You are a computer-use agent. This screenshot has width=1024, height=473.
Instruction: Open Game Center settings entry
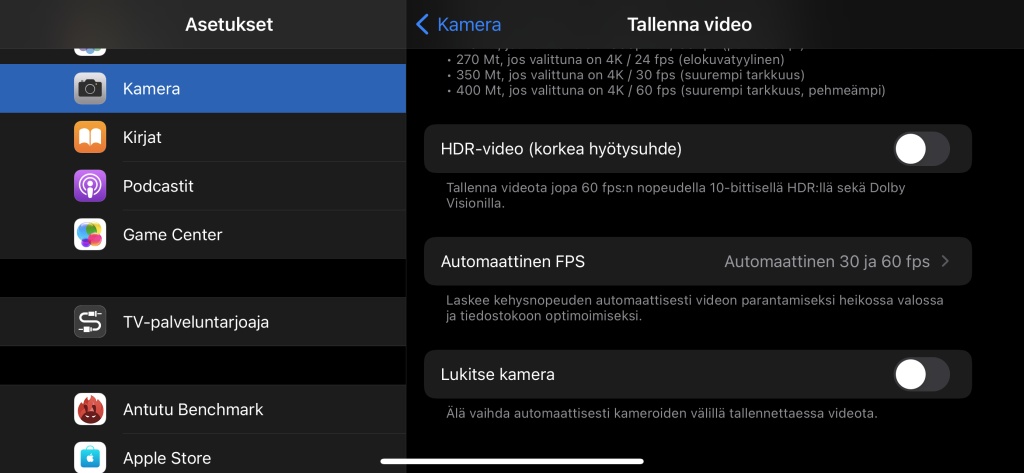coord(203,235)
